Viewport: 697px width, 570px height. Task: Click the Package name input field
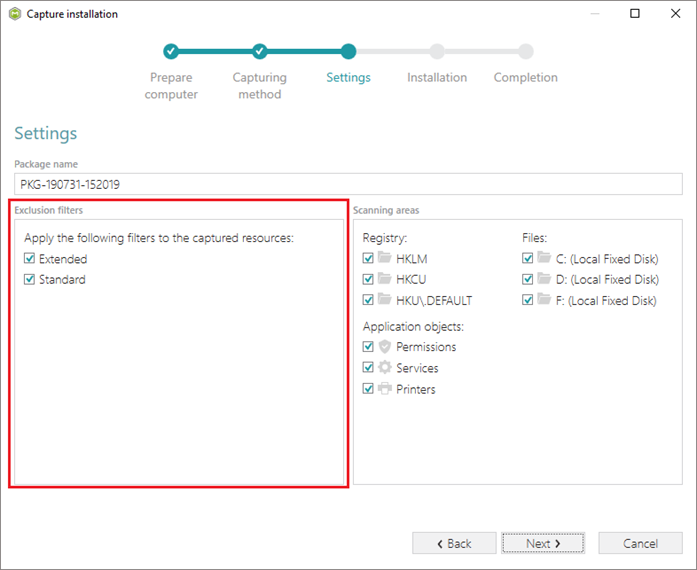[348, 184]
